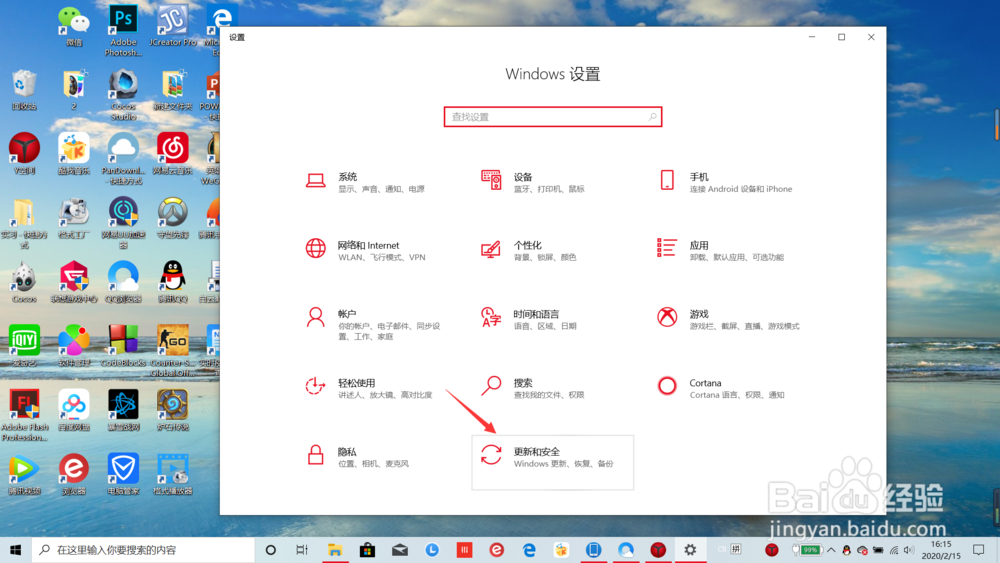
Task: Open Mail app from taskbar
Action: (x=400, y=550)
